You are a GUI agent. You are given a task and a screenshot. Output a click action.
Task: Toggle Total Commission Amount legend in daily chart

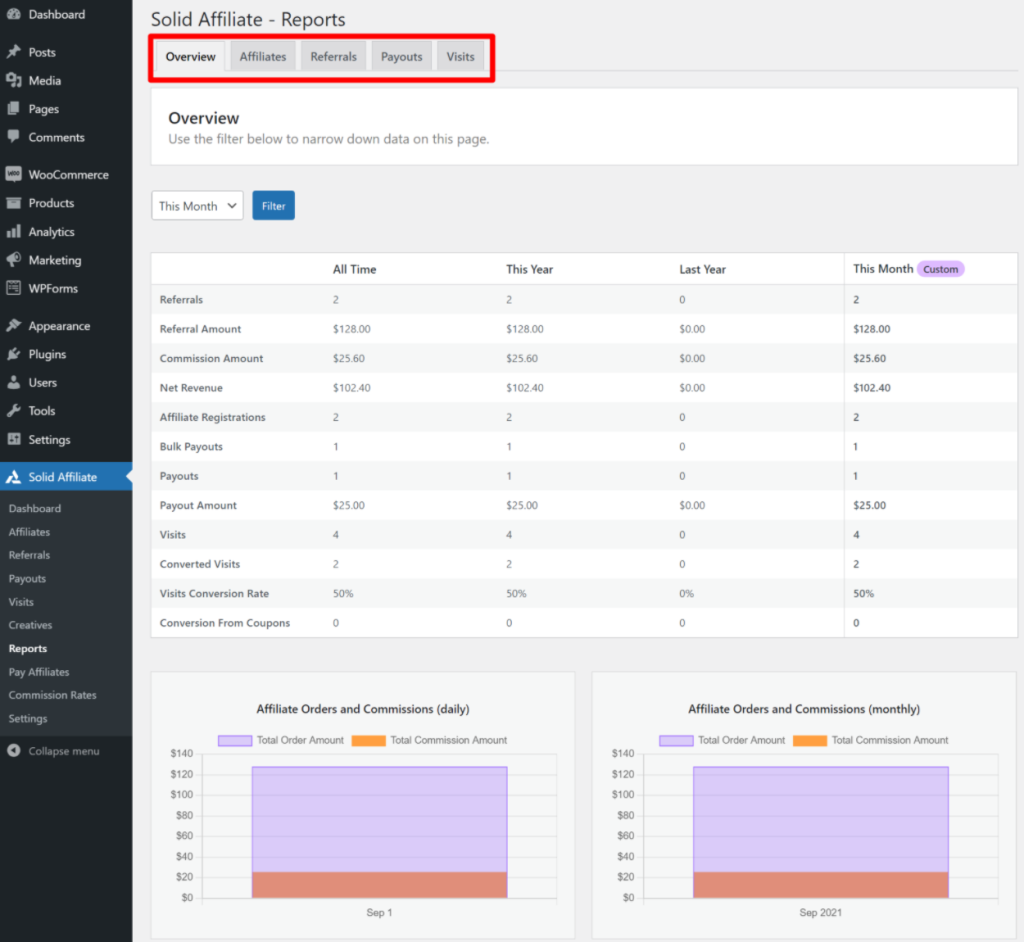429,740
